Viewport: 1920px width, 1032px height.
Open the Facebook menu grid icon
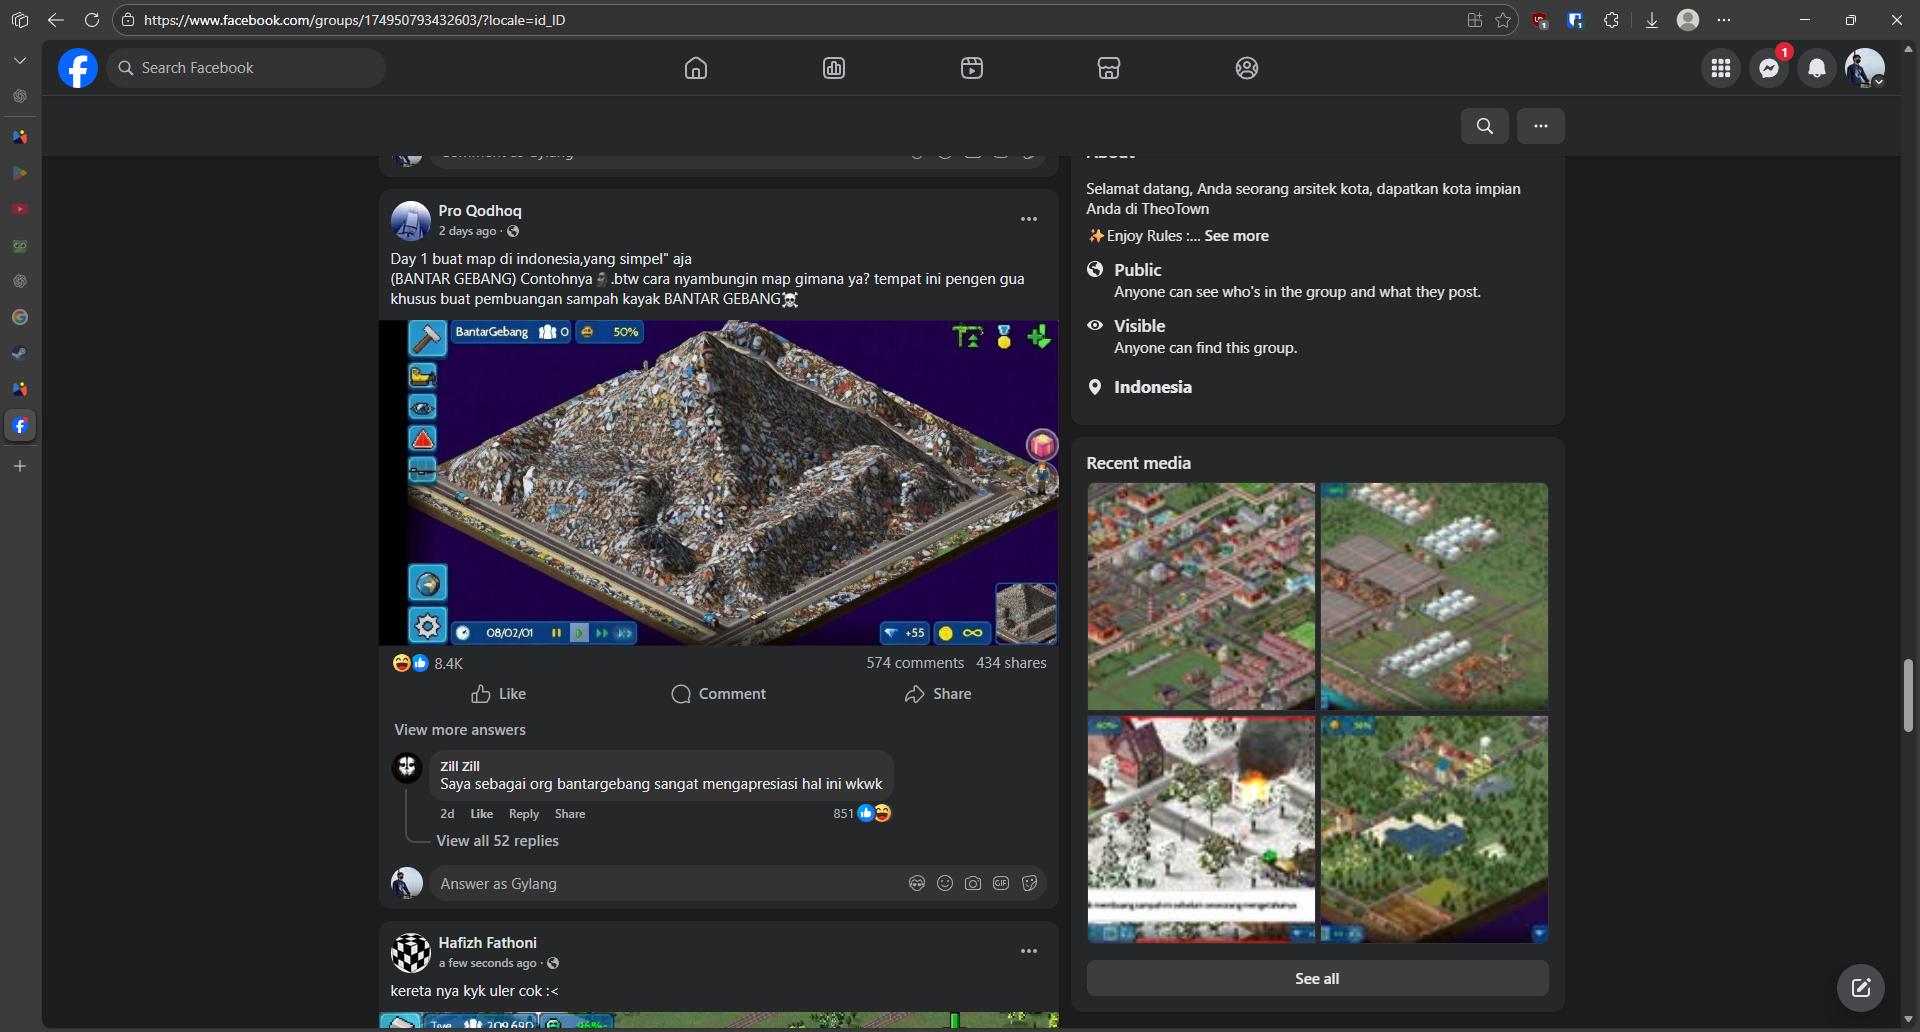point(1720,68)
